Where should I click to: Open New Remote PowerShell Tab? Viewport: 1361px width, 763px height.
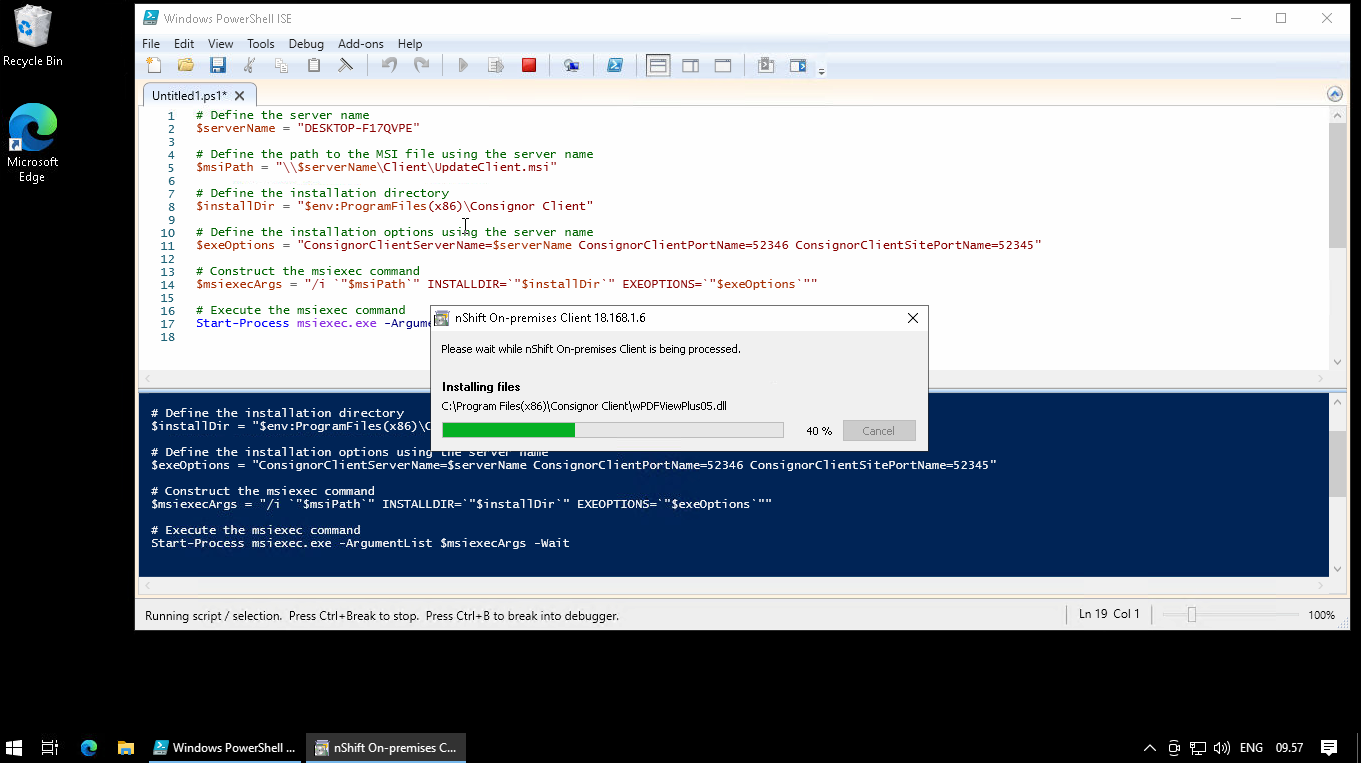[571, 66]
